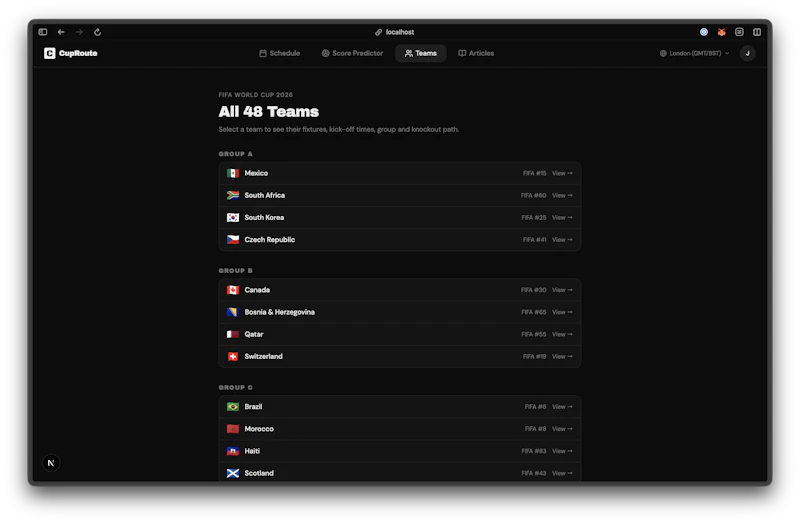The image size is (800, 523).
Task: Select the Scotland team name
Action: click(259, 473)
